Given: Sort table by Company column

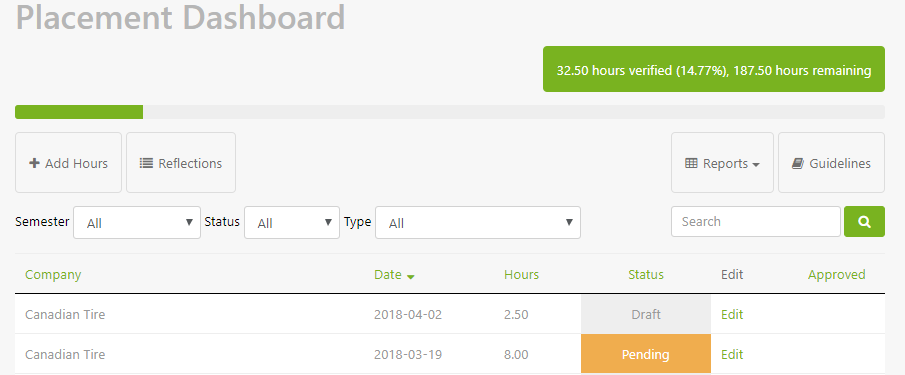Looking at the screenshot, I should (53, 275).
